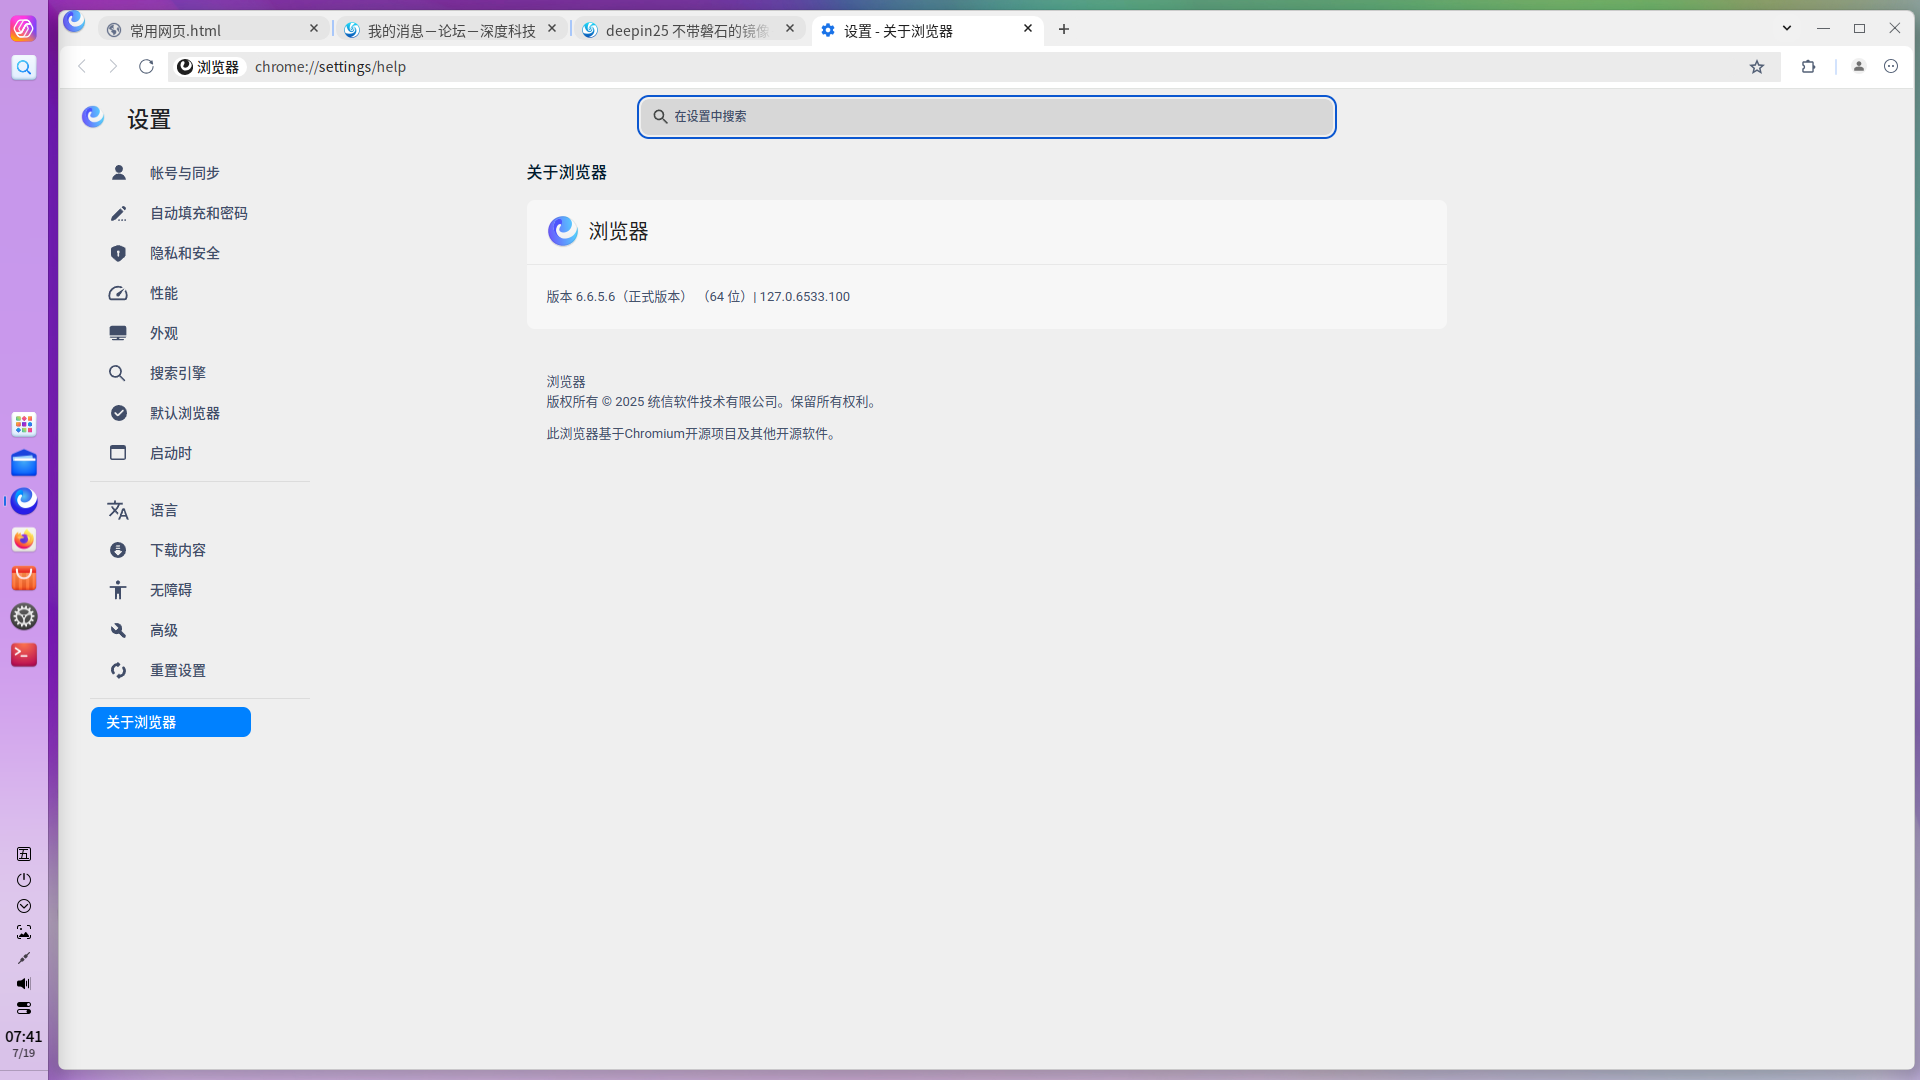Open the terminal icon in dock
The width and height of the screenshot is (1920, 1080).
pos(24,655)
